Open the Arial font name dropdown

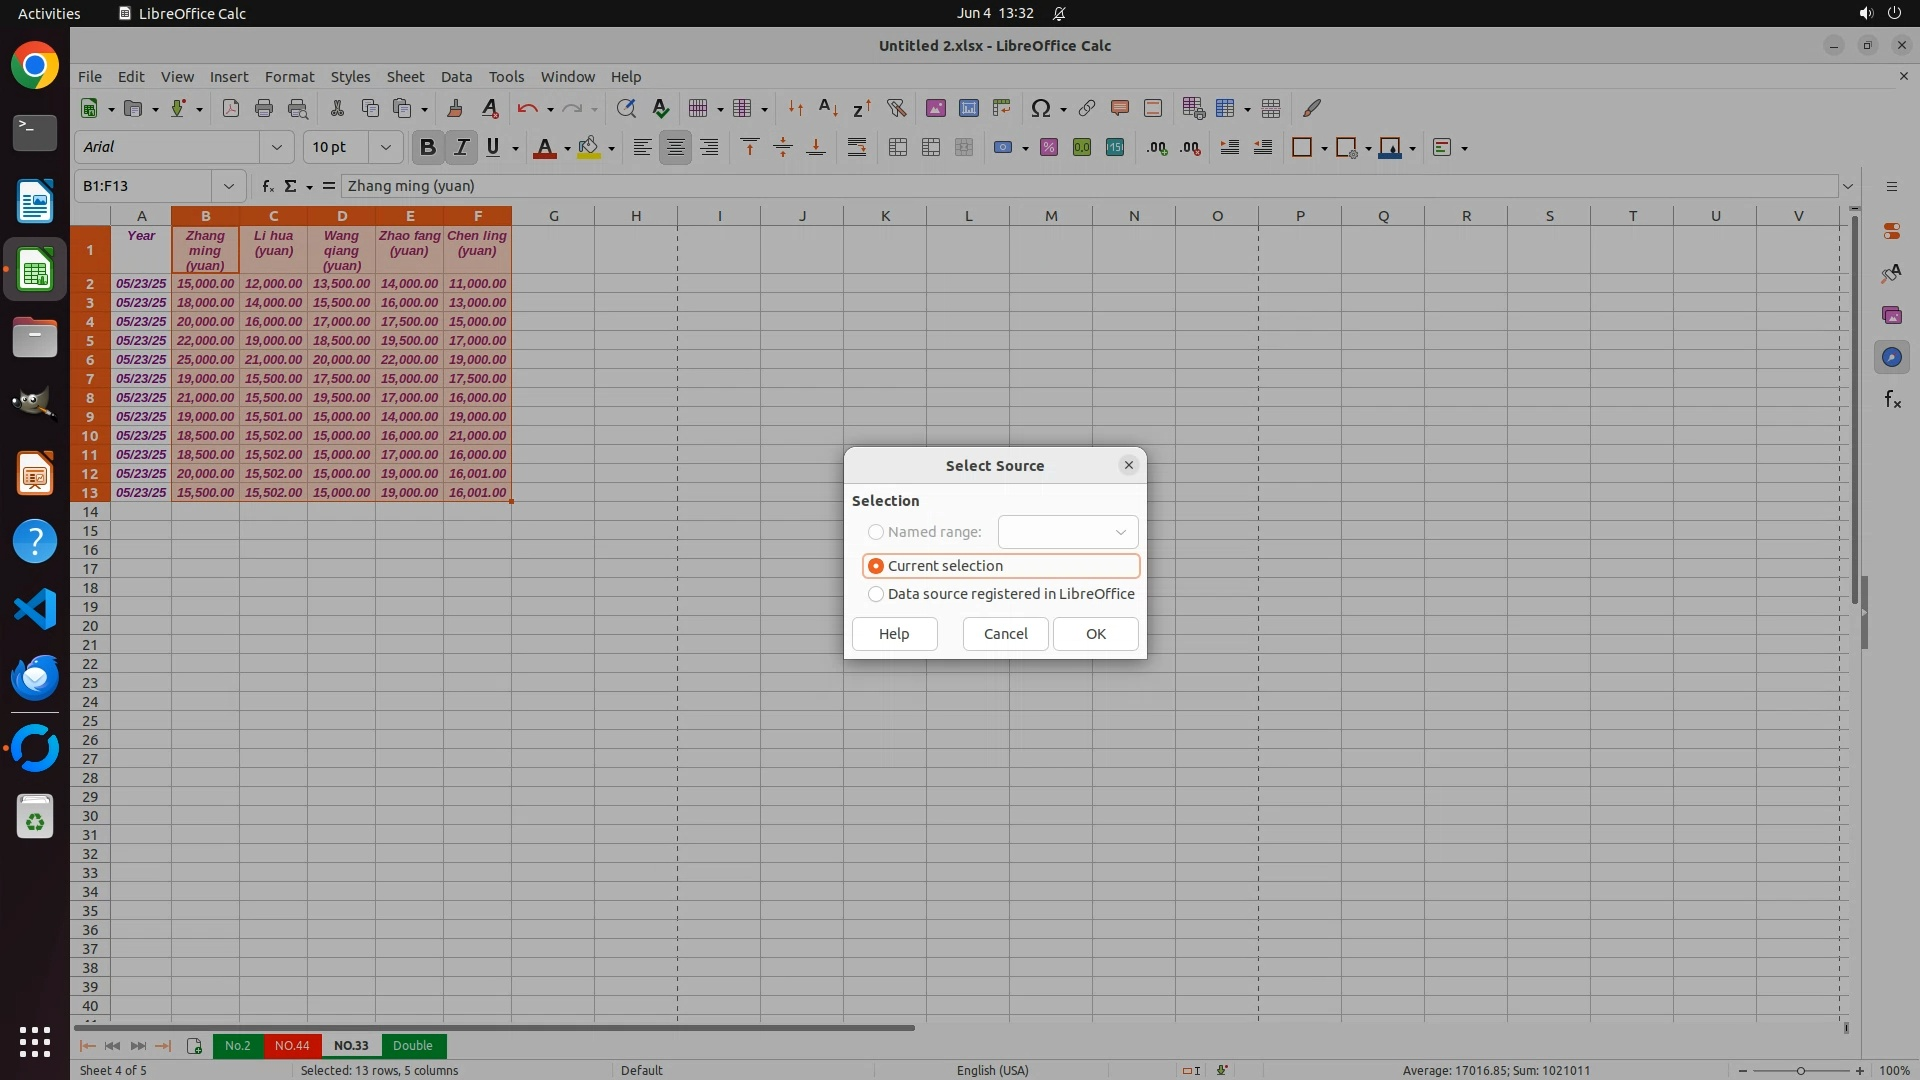coord(276,147)
